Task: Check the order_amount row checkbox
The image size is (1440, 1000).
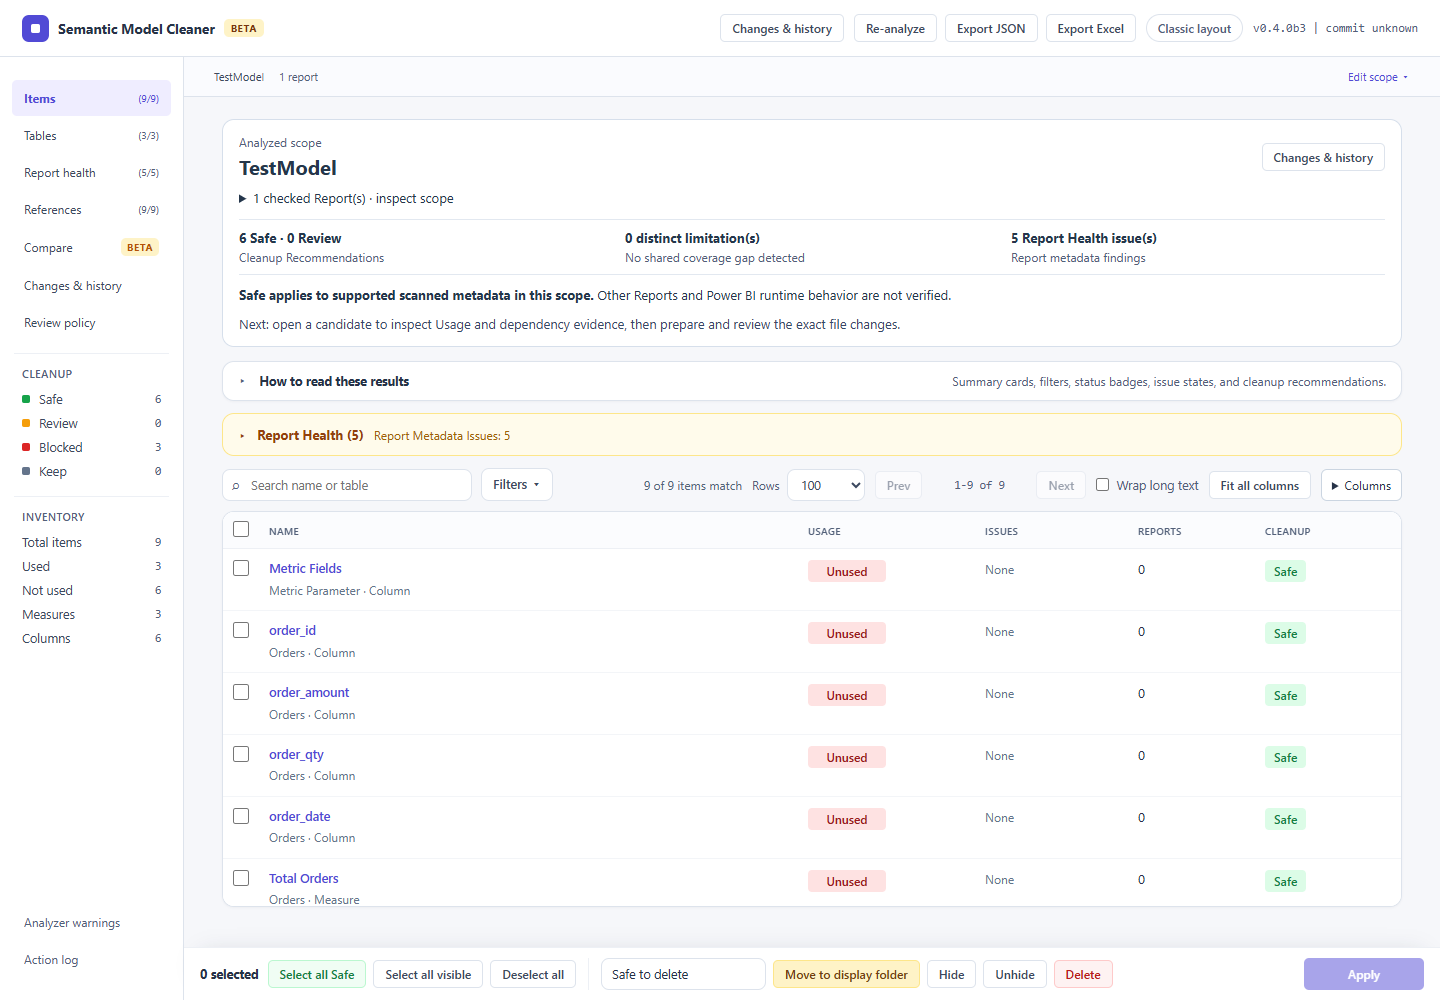Action: (x=241, y=692)
